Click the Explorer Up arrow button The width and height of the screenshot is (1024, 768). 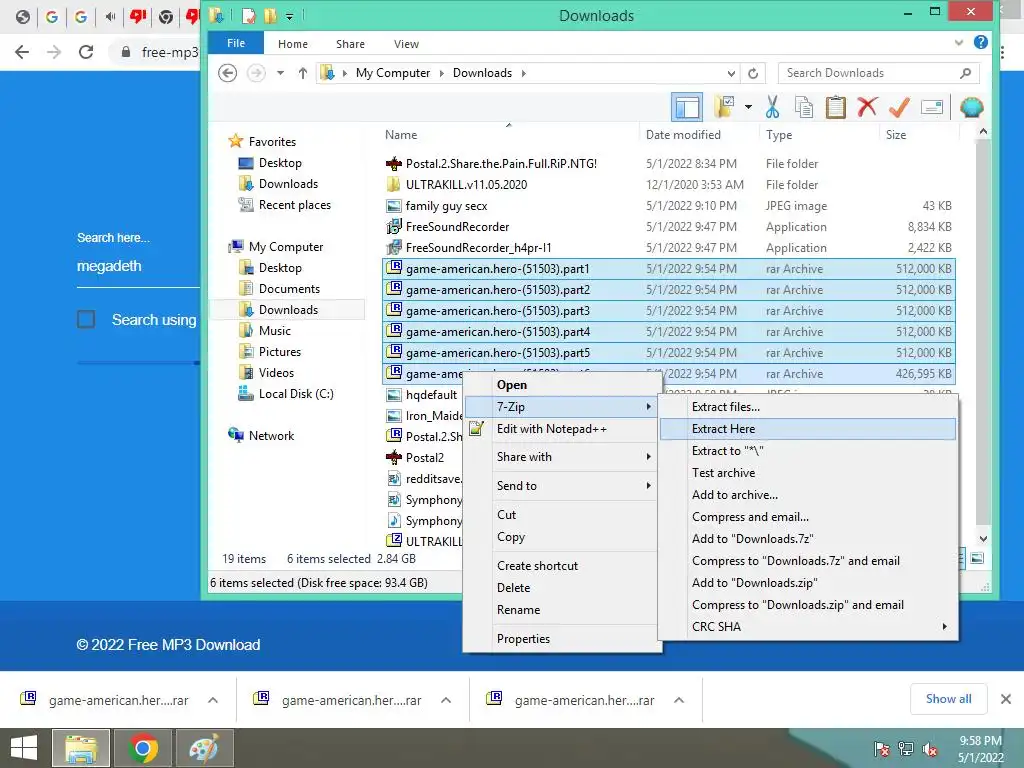[x=302, y=73]
